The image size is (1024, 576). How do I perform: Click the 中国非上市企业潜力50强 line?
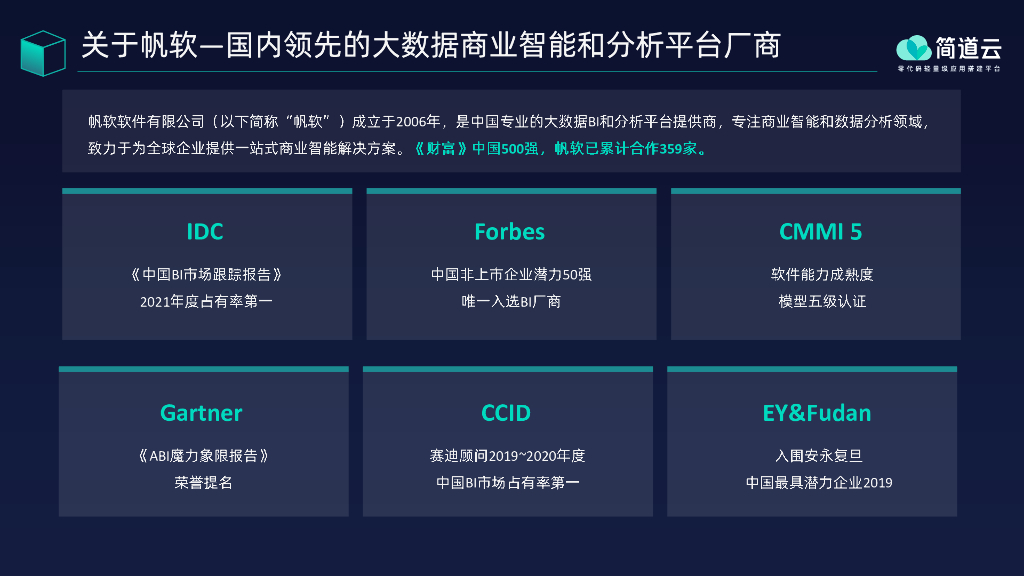[511, 274]
